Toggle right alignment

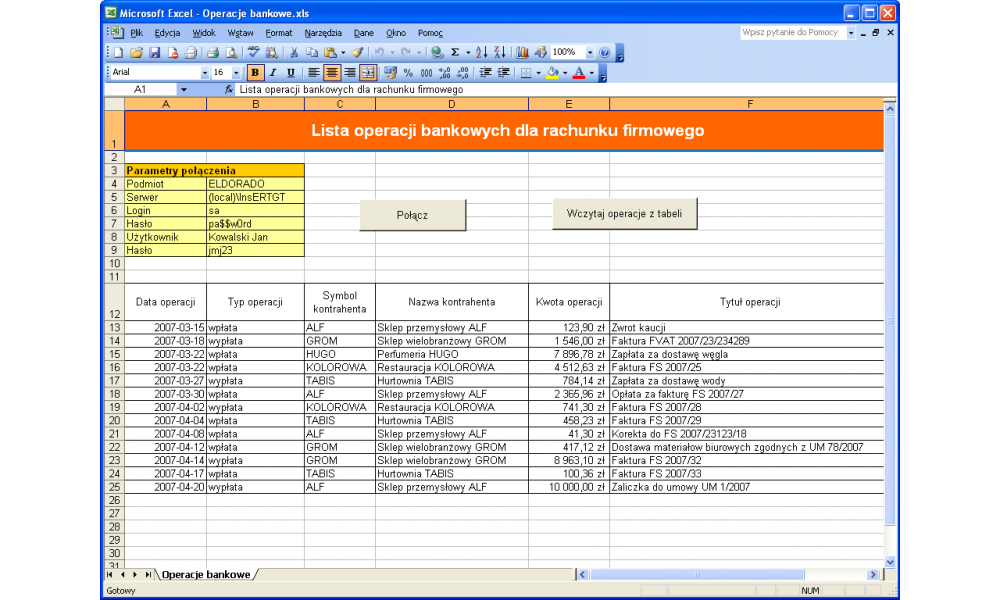point(349,73)
